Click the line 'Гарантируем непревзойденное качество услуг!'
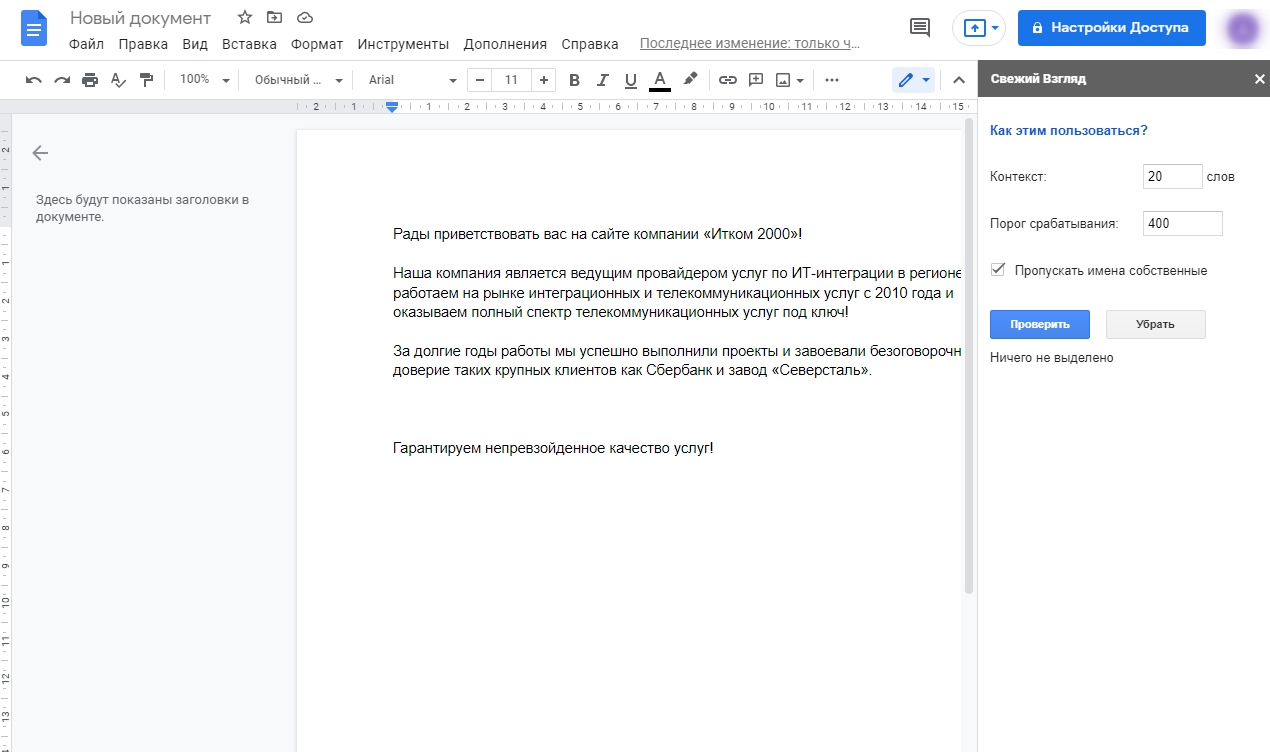The image size is (1270, 752). pos(553,447)
